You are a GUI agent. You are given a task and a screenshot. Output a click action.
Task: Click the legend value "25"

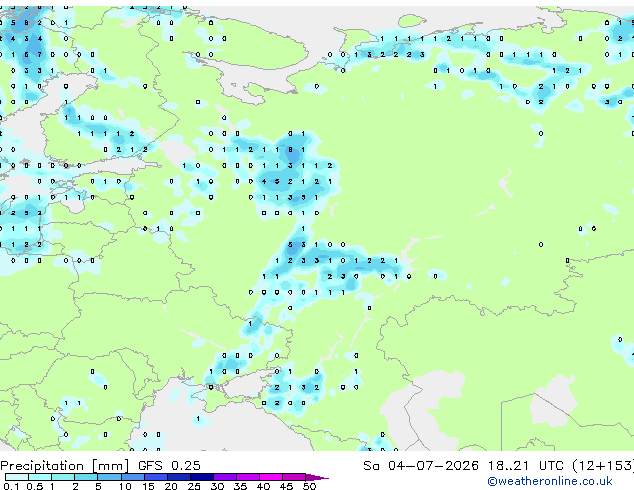(x=194, y=486)
